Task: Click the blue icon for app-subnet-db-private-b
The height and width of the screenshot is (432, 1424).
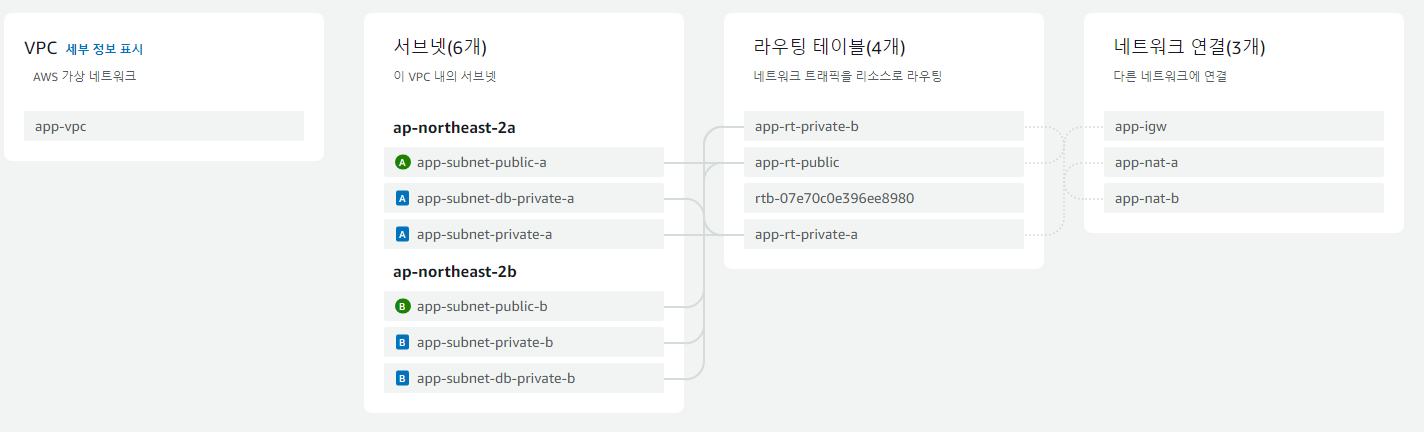Action: (x=402, y=378)
